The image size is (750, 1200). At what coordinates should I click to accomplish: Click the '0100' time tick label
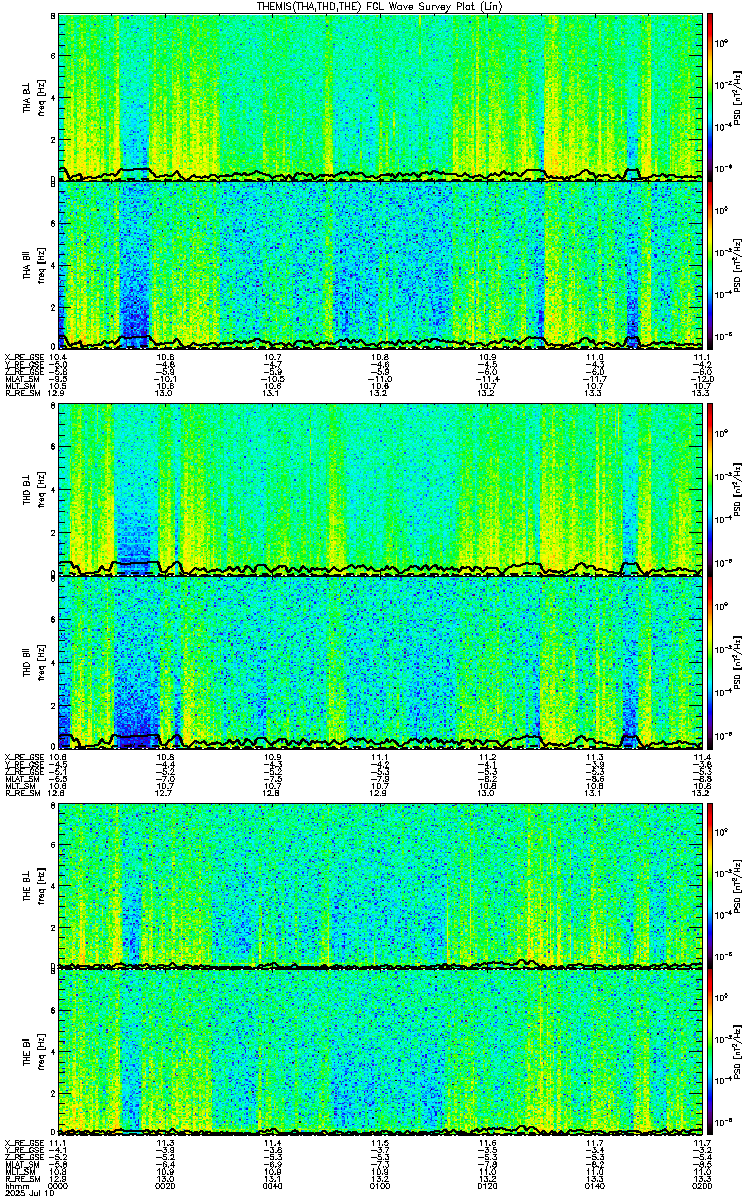pos(380,1187)
